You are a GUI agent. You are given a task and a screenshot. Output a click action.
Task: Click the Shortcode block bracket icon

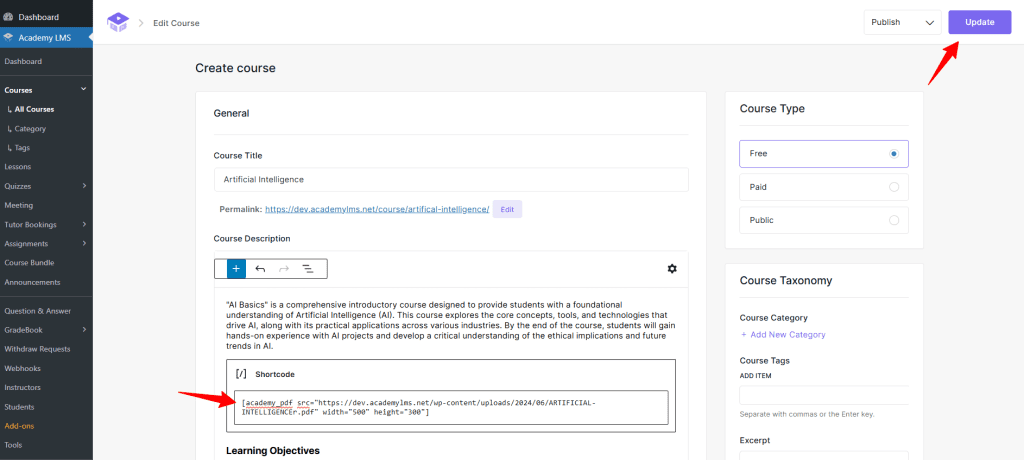(x=241, y=374)
